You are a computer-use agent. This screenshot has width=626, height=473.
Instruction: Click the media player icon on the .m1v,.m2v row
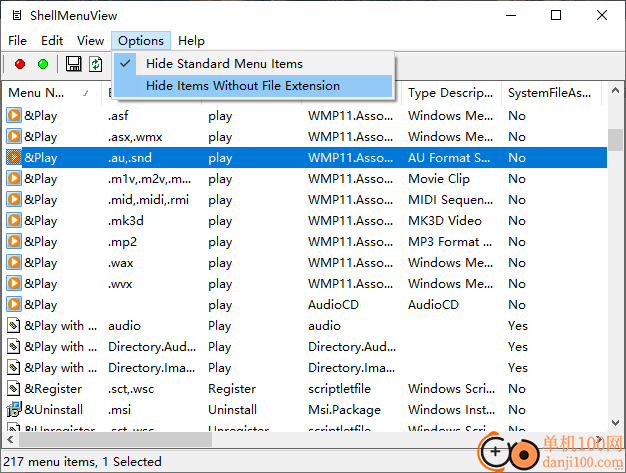[x=14, y=178]
